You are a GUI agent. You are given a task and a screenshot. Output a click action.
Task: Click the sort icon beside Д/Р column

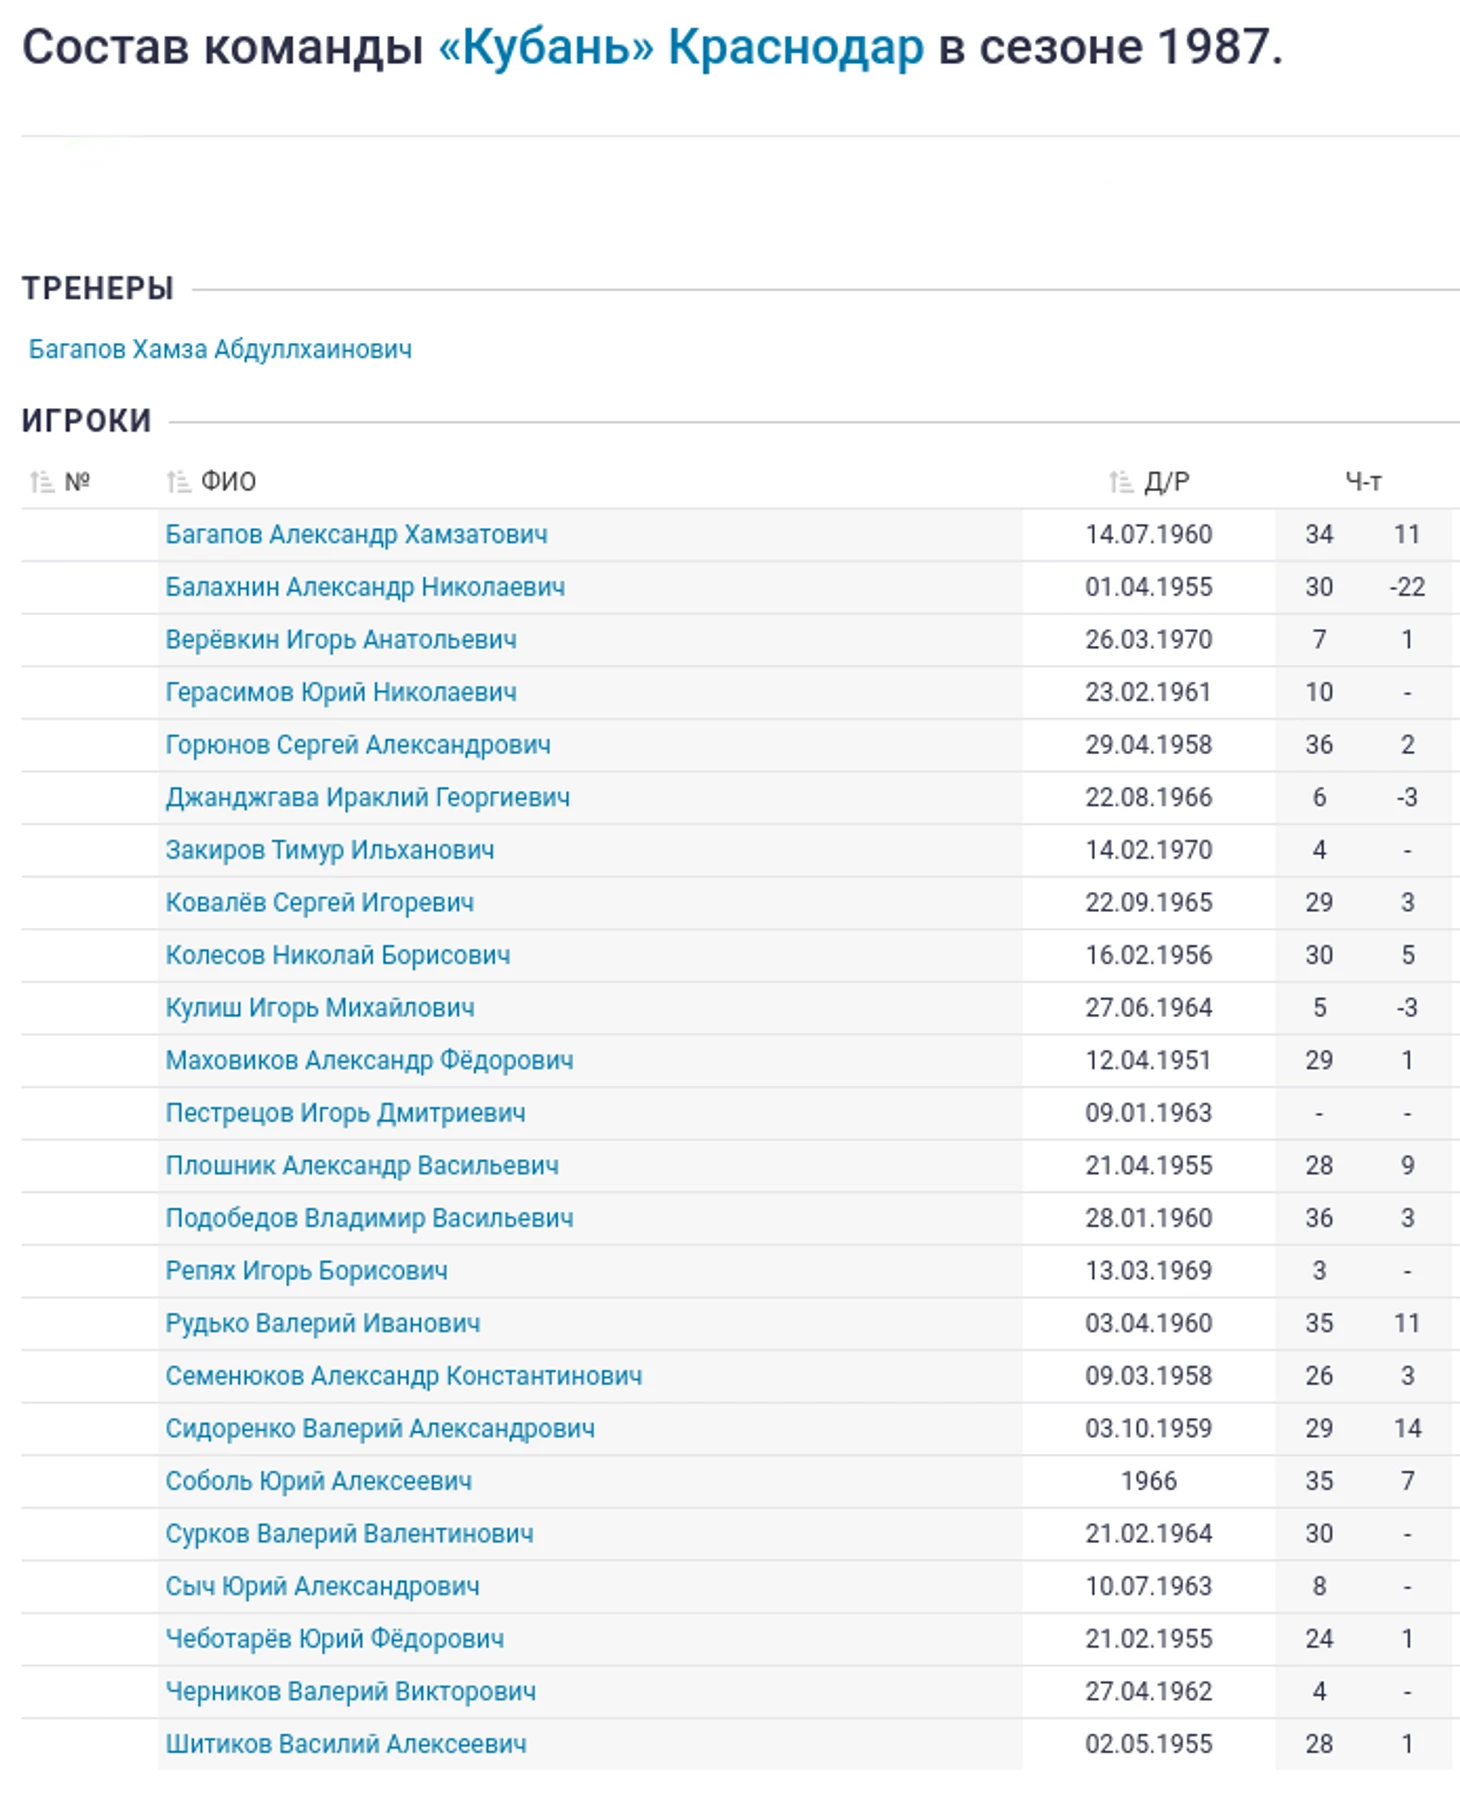(x=1120, y=482)
